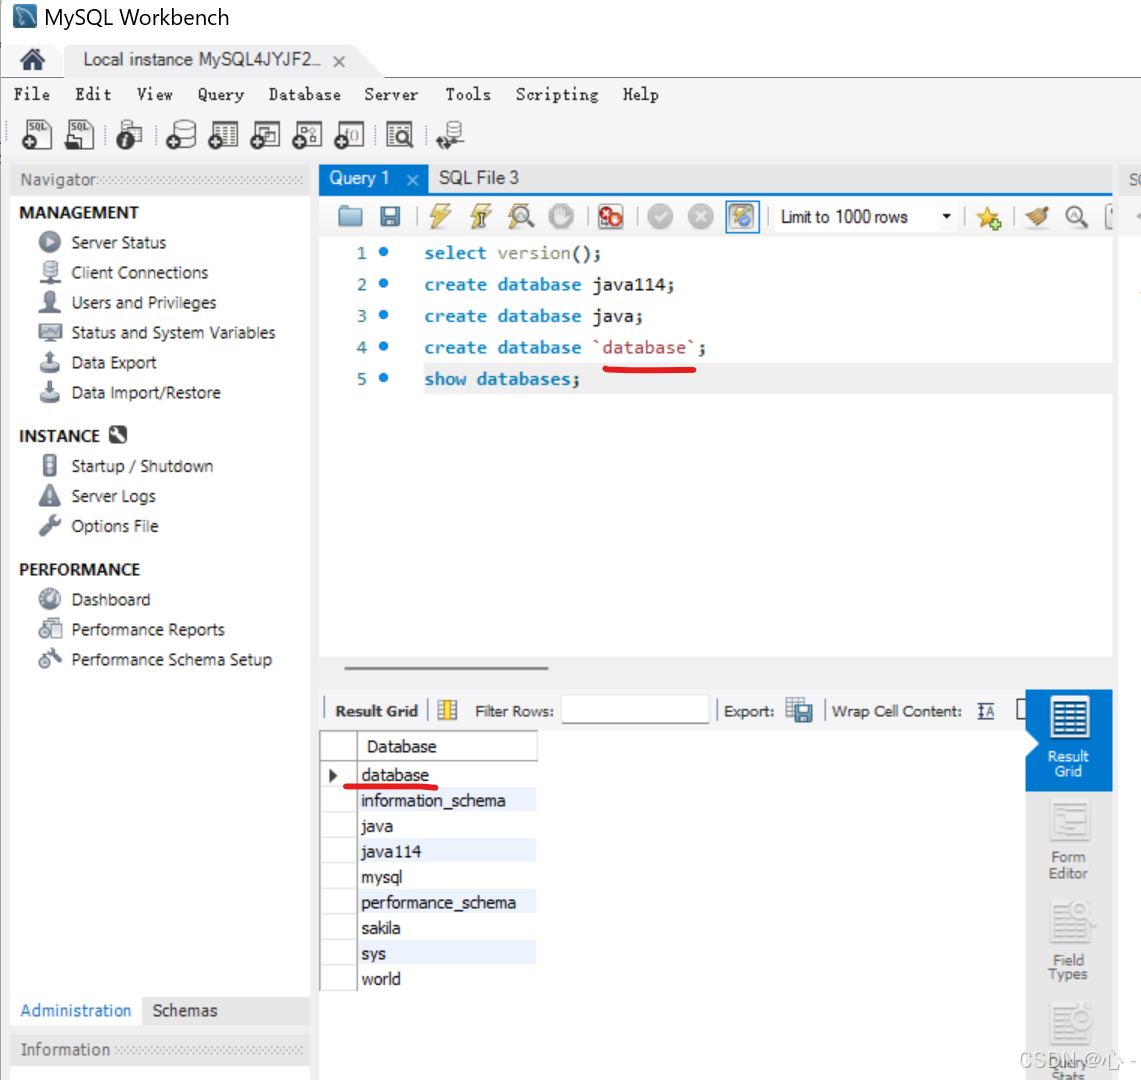Create a new view icon
Viewport: 1141px width, 1080px height.
(266, 135)
